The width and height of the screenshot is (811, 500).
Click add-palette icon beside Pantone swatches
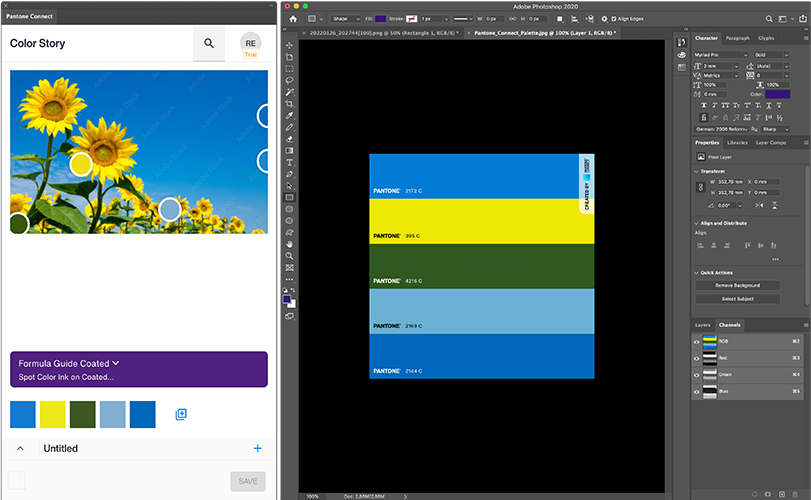(181, 414)
